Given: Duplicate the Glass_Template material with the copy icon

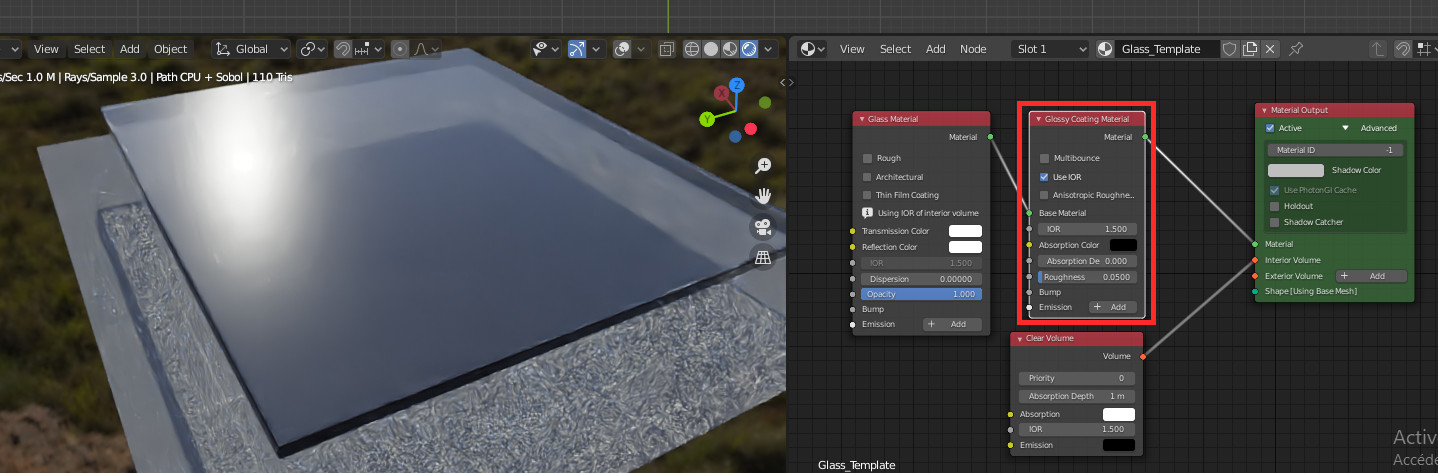Looking at the screenshot, I should coord(1250,49).
